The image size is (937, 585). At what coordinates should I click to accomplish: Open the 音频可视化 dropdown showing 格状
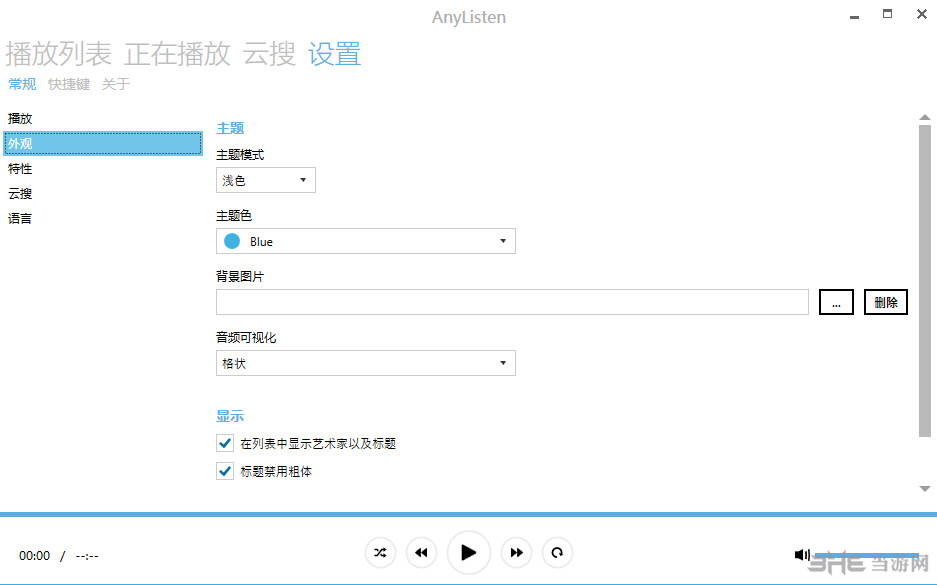tap(366, 363)
